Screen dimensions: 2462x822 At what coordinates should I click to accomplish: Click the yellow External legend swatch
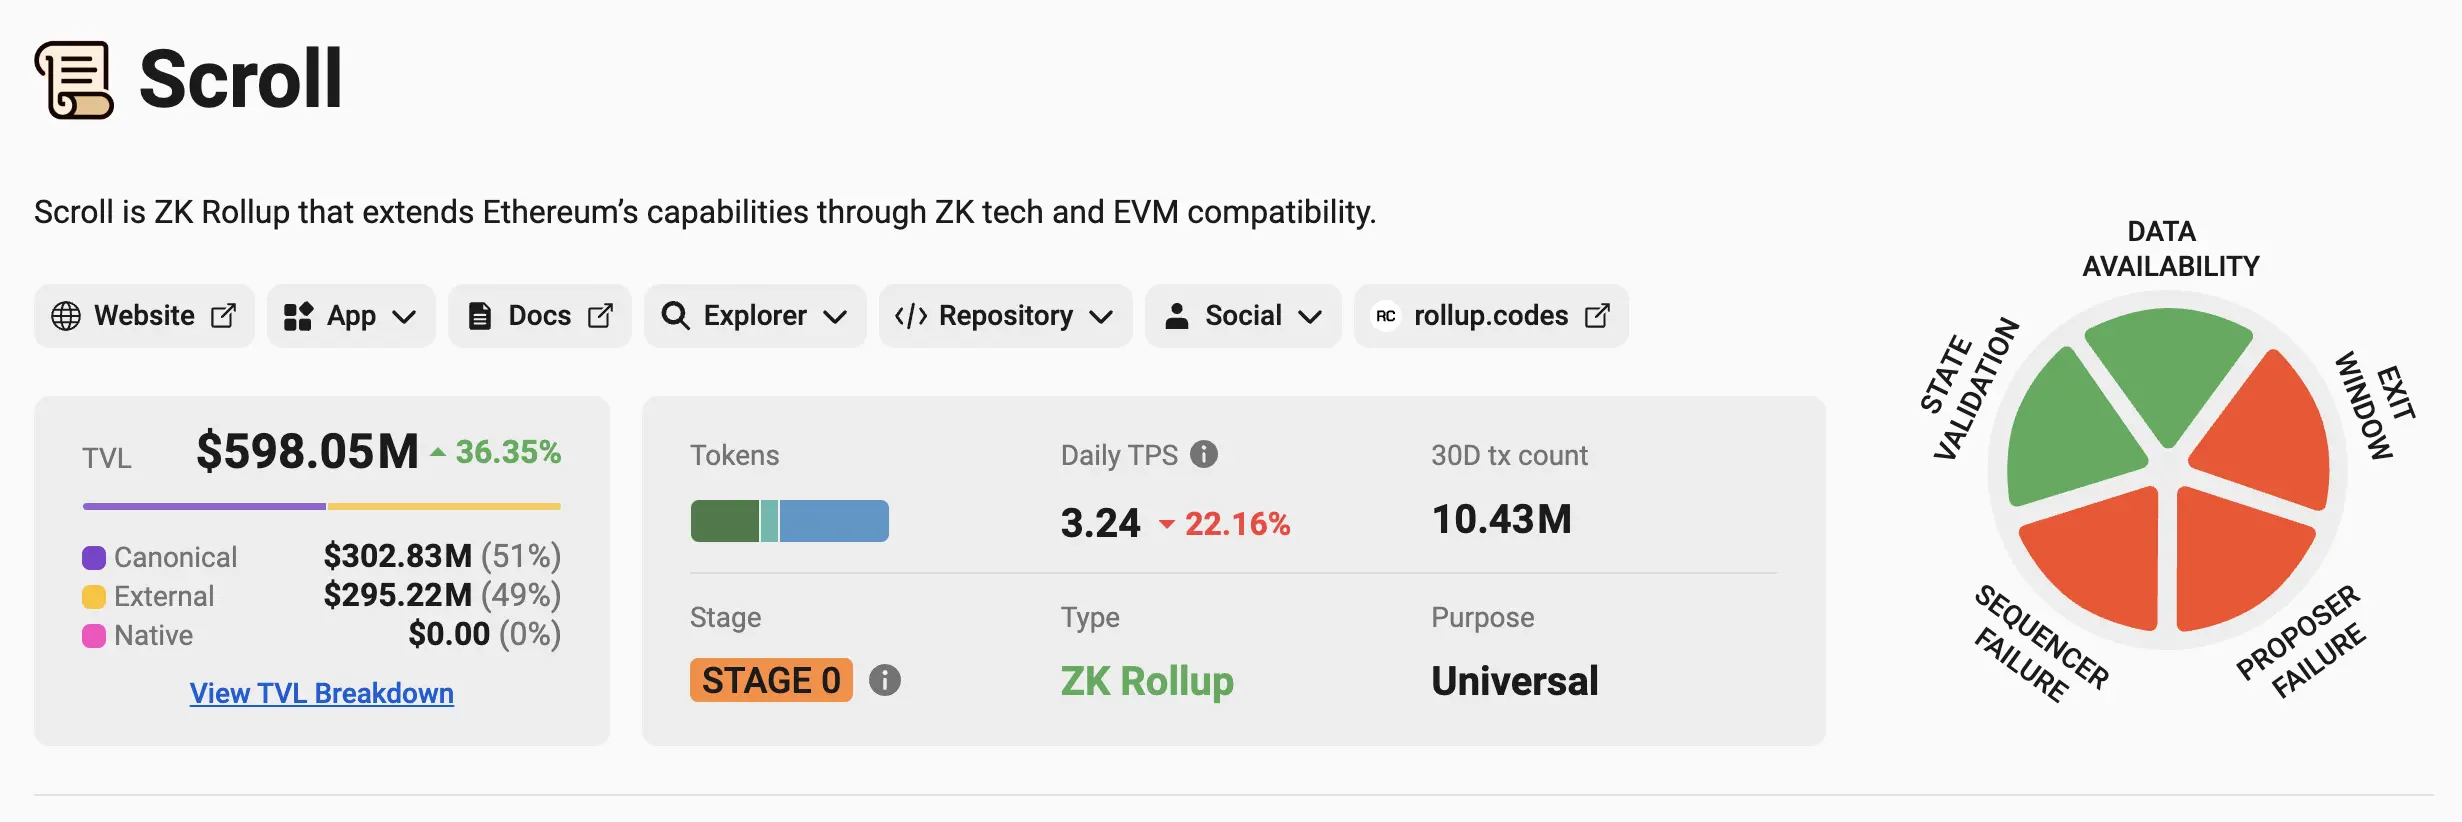click(94, 597)
